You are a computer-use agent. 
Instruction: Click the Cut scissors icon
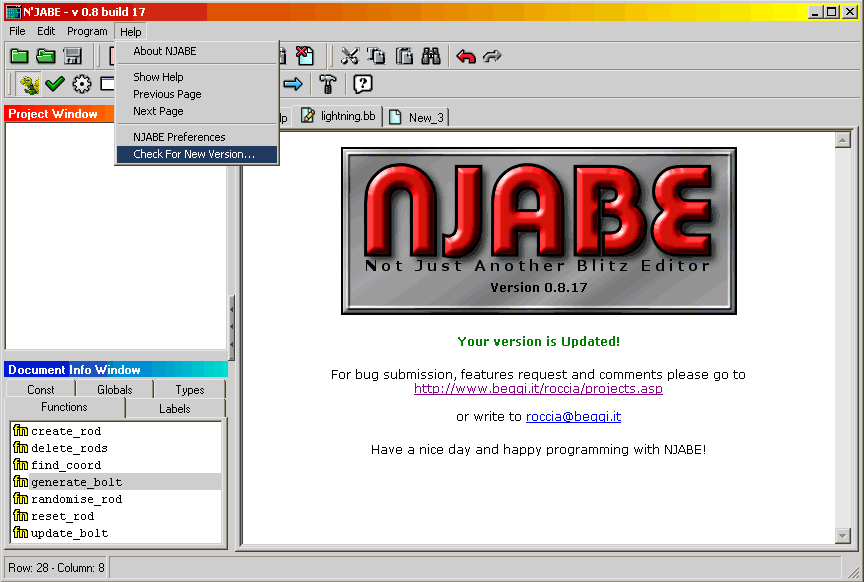pyautogui.click(x=350, y=56)
